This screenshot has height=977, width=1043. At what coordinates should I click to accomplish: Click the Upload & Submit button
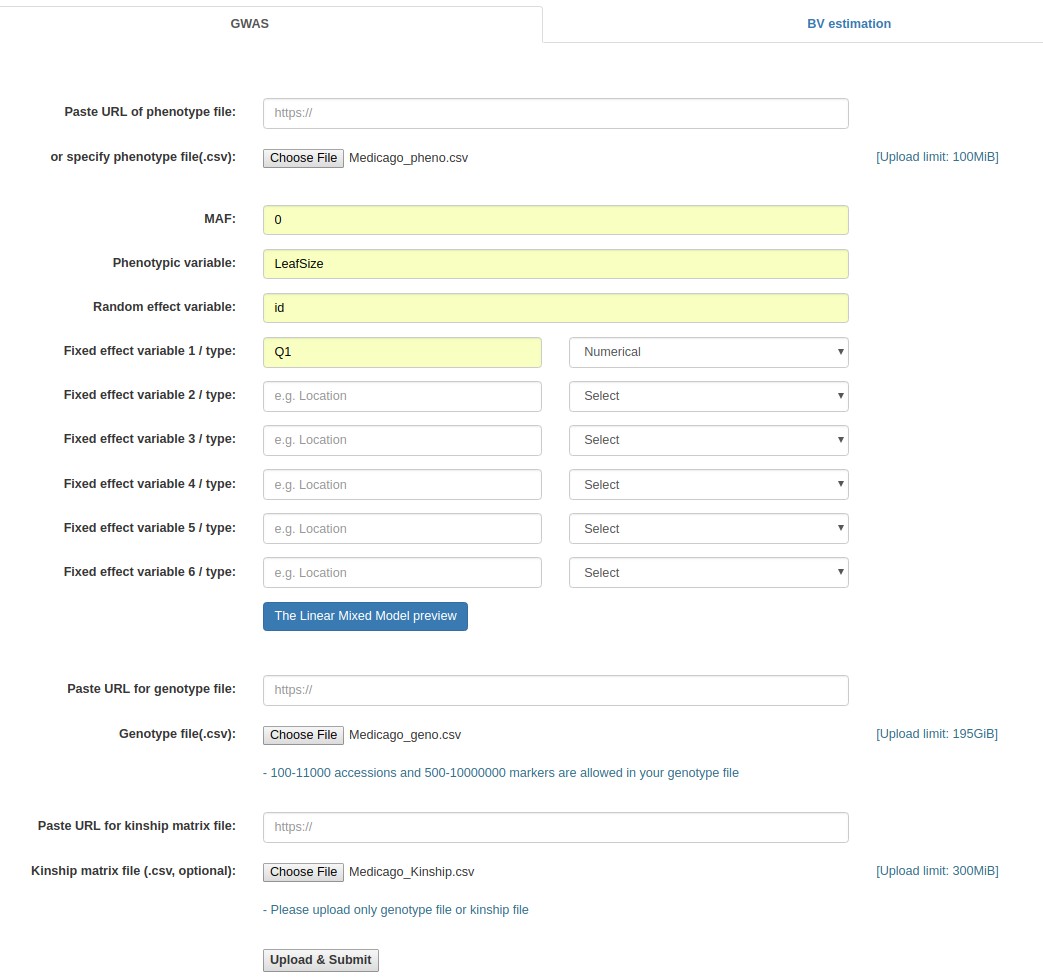coord(321,960)
